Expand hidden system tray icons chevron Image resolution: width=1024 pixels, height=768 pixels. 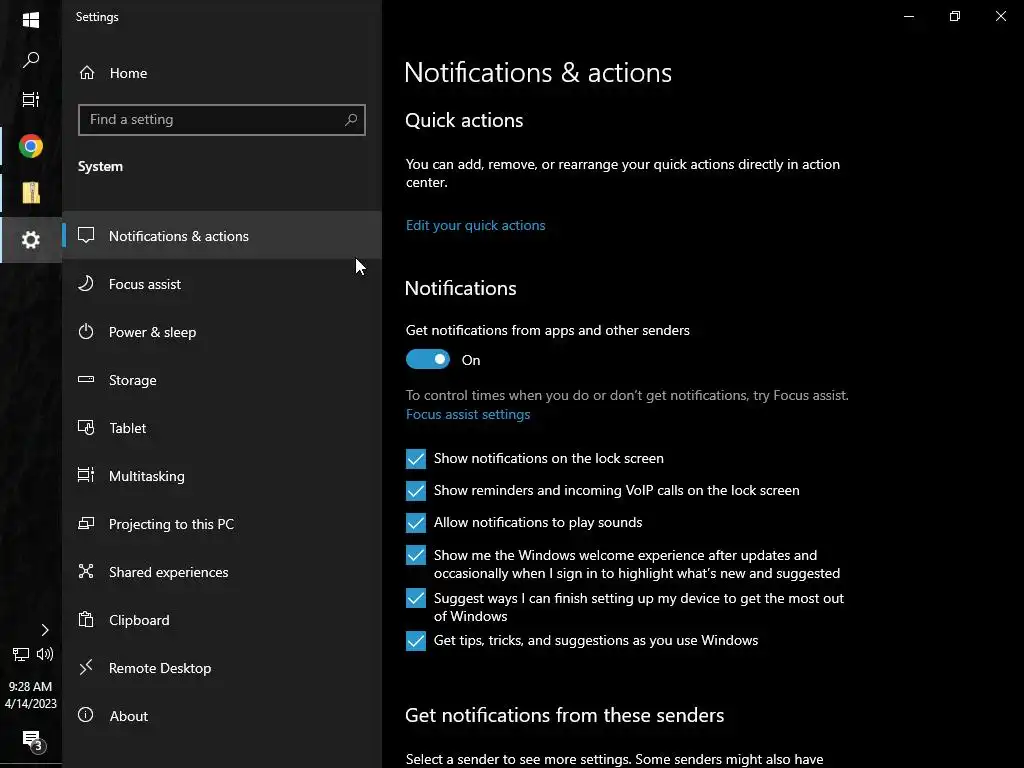[x=45, y=630]
